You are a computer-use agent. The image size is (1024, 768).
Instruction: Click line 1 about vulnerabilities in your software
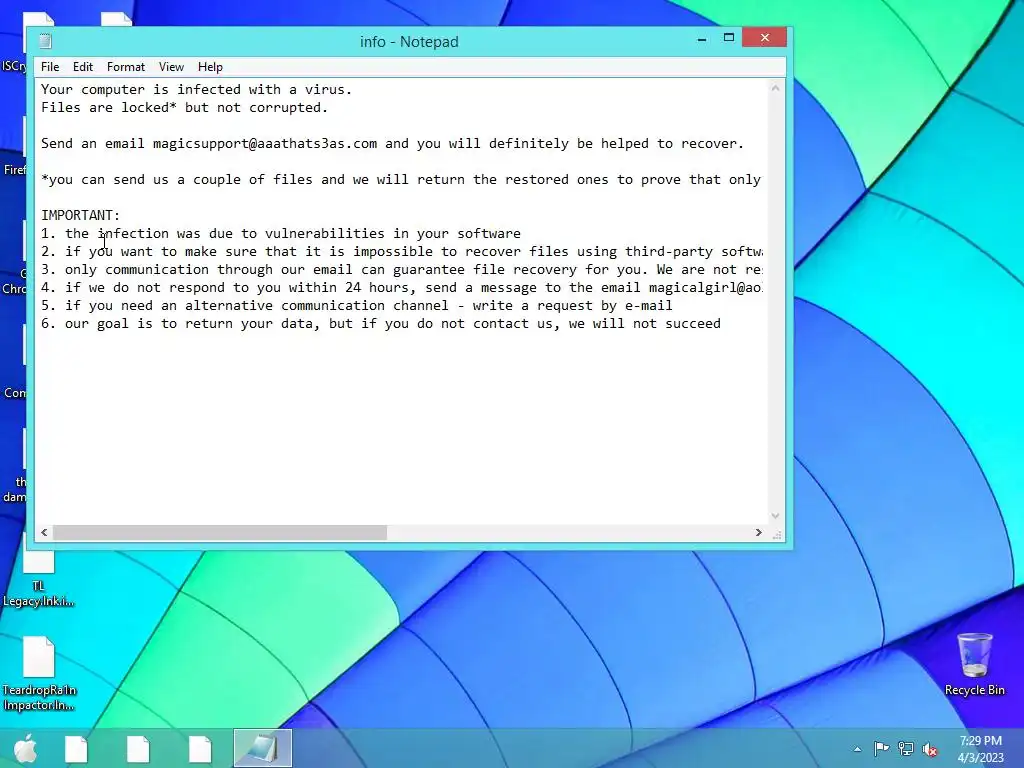click(x=281, y=234)
